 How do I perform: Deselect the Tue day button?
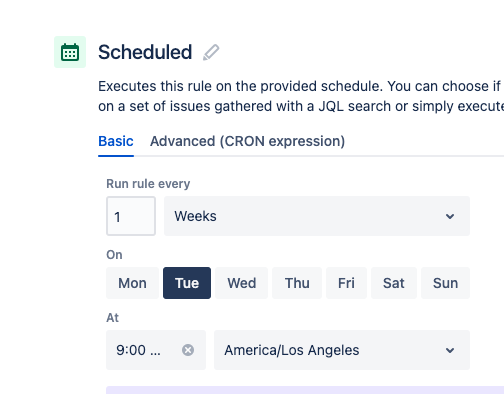pos(187,283)
